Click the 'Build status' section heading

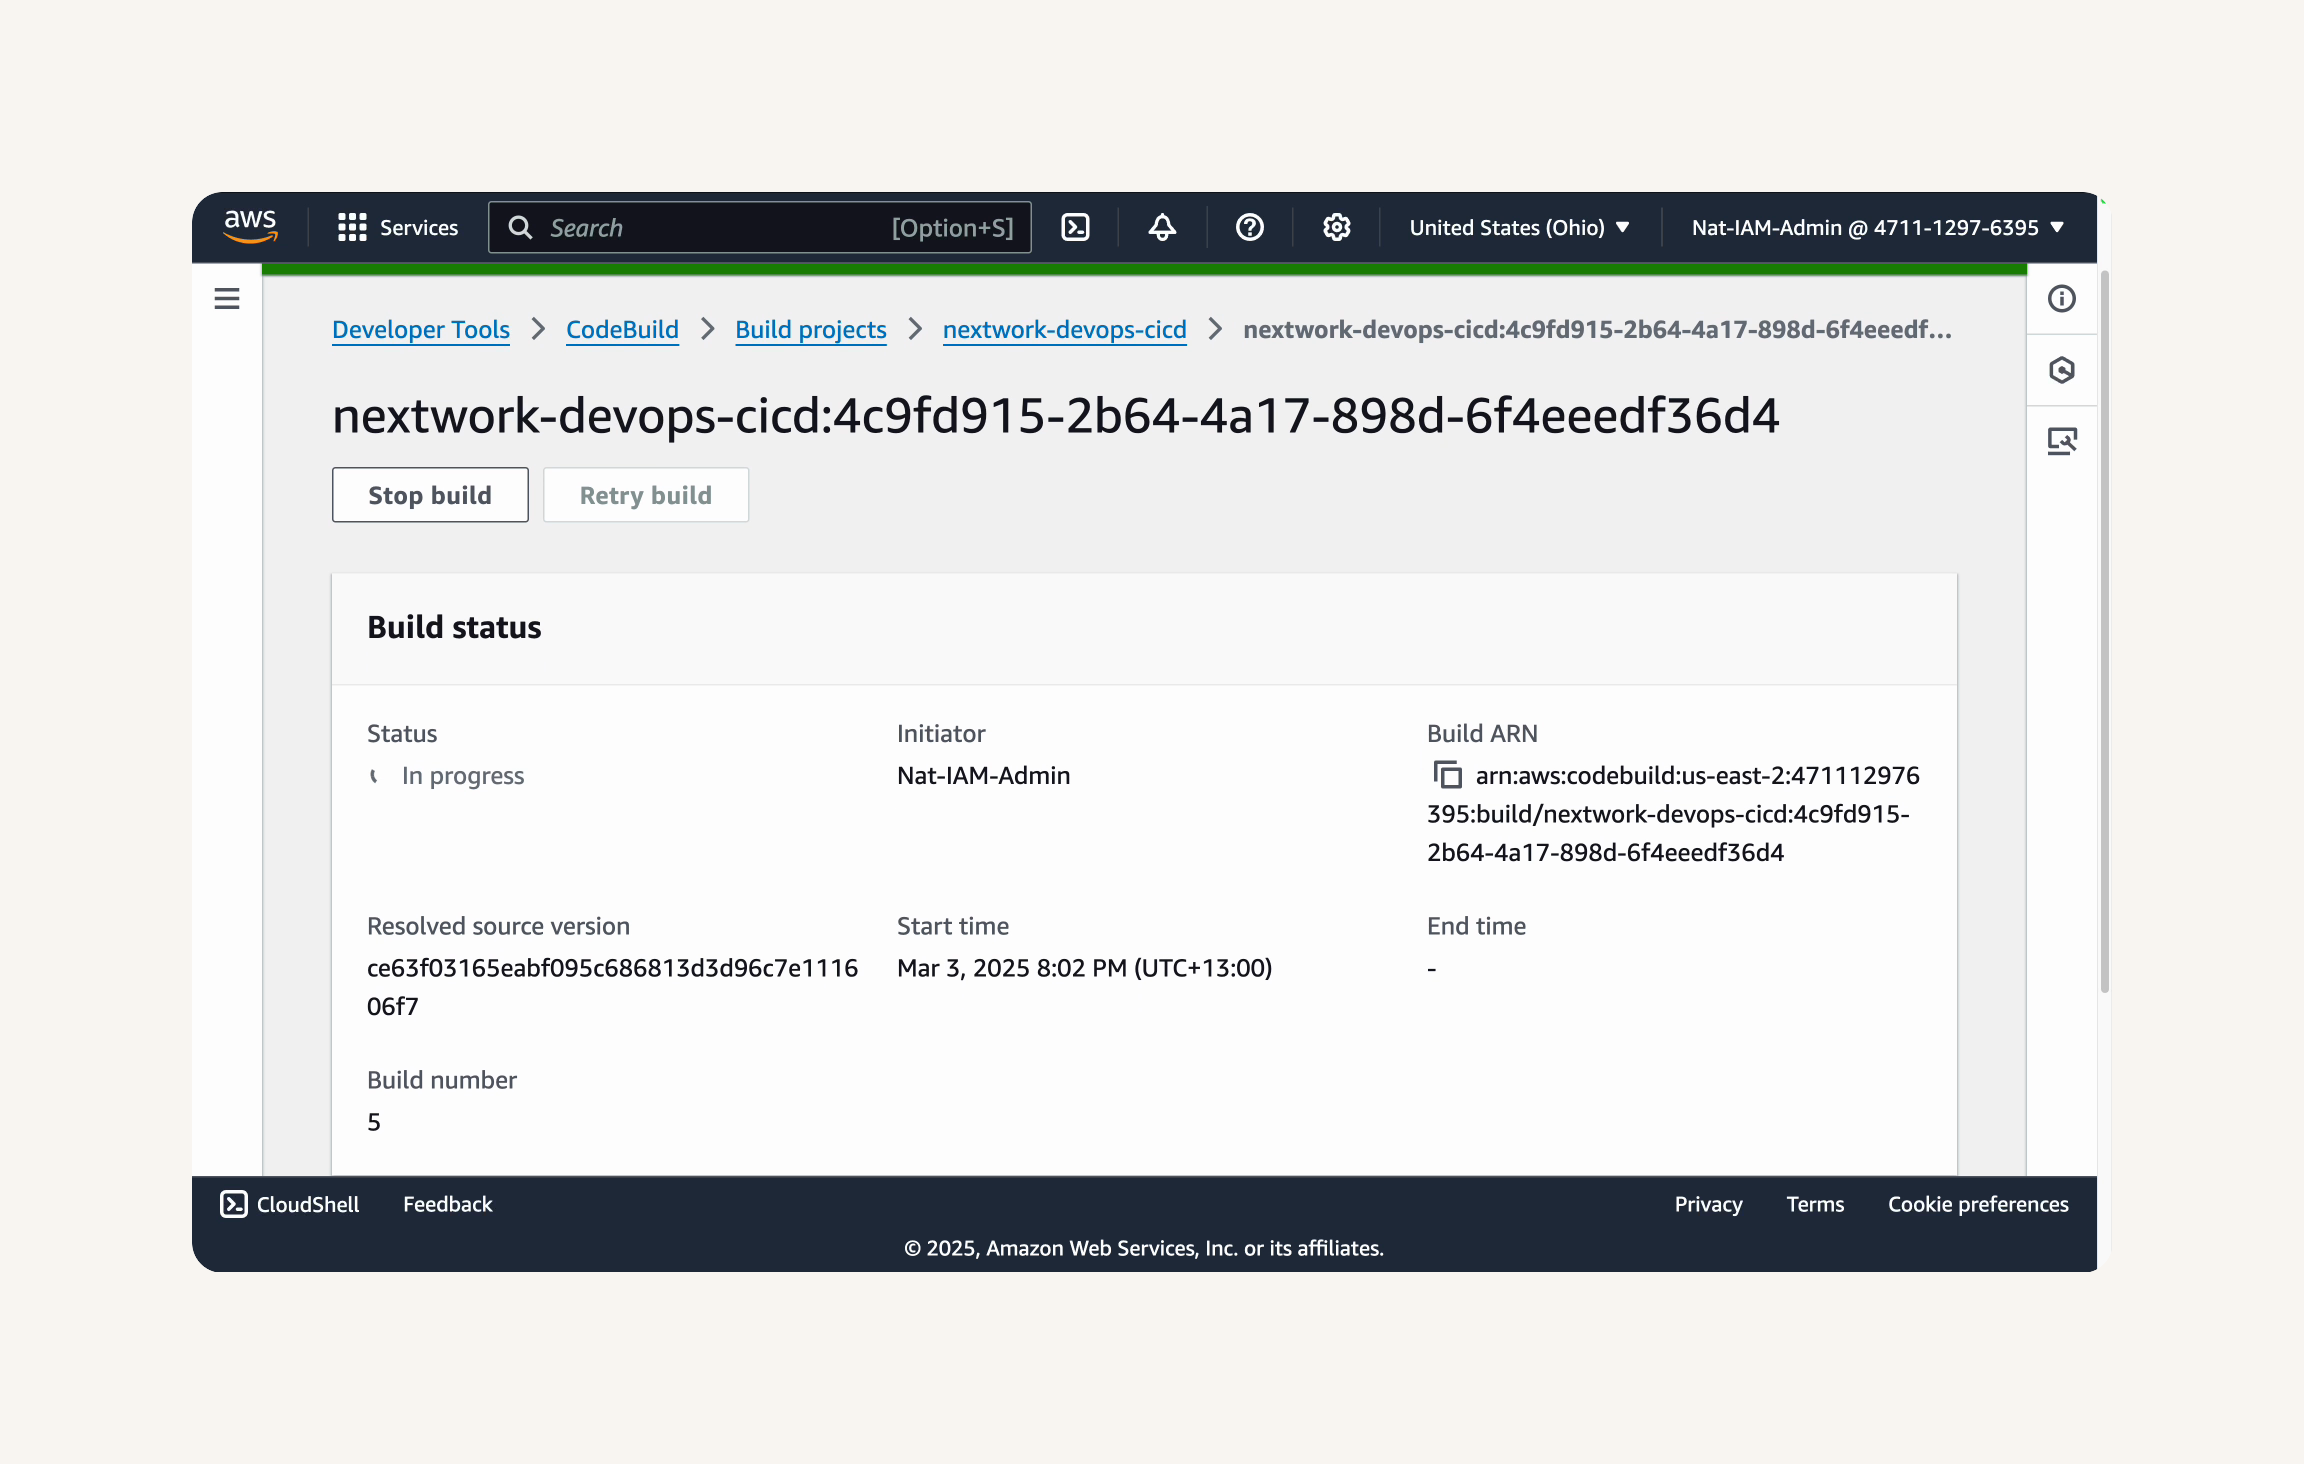(x=454, y=627)
